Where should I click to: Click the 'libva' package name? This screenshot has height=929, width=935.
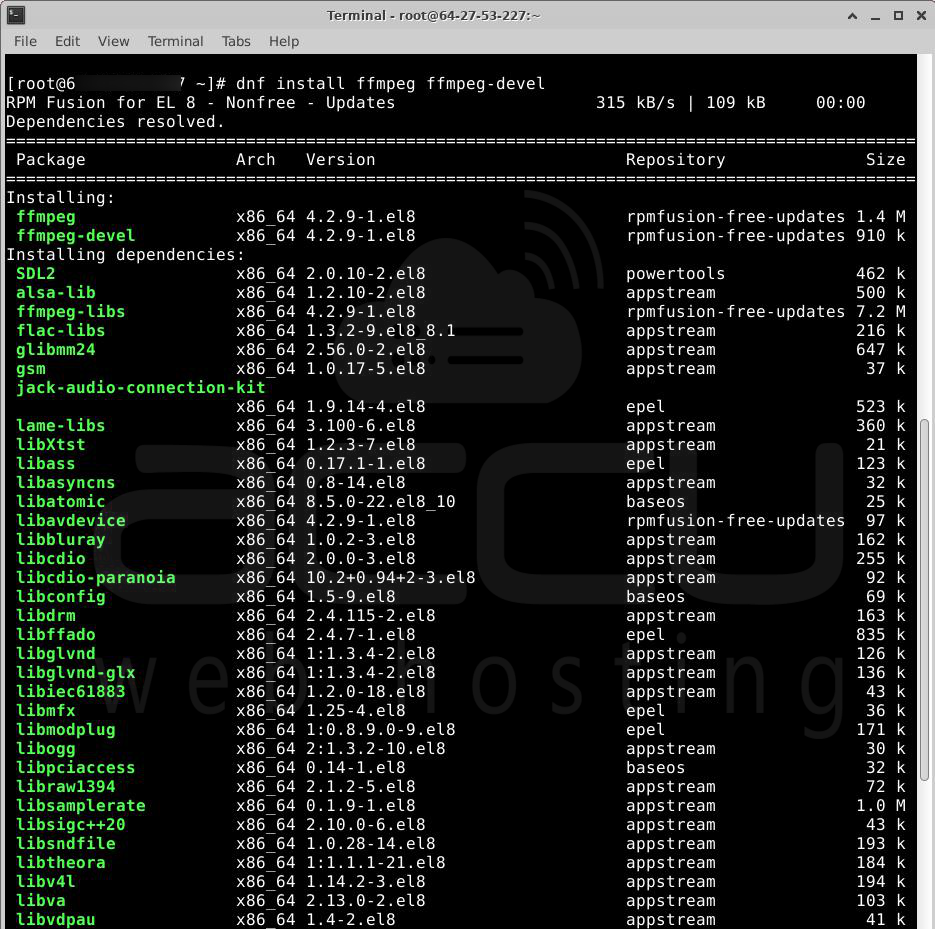point(41,900)
